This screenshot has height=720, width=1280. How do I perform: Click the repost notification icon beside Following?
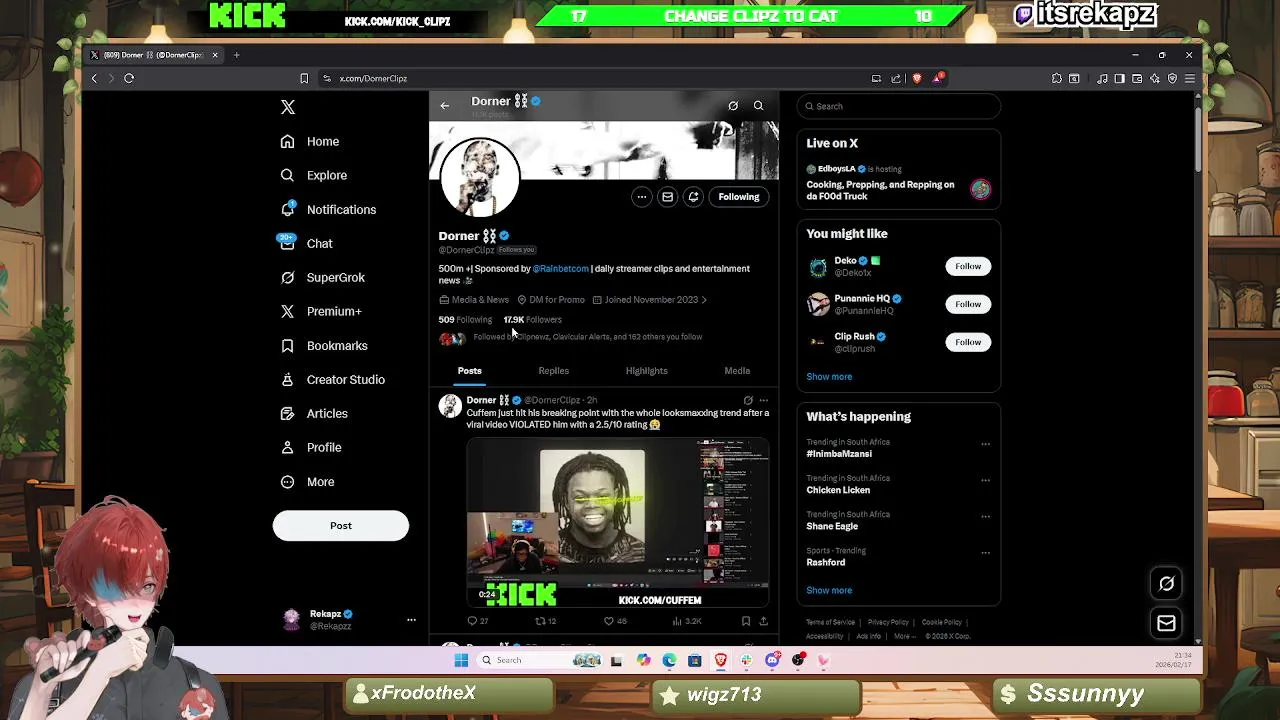click(693, 197)
